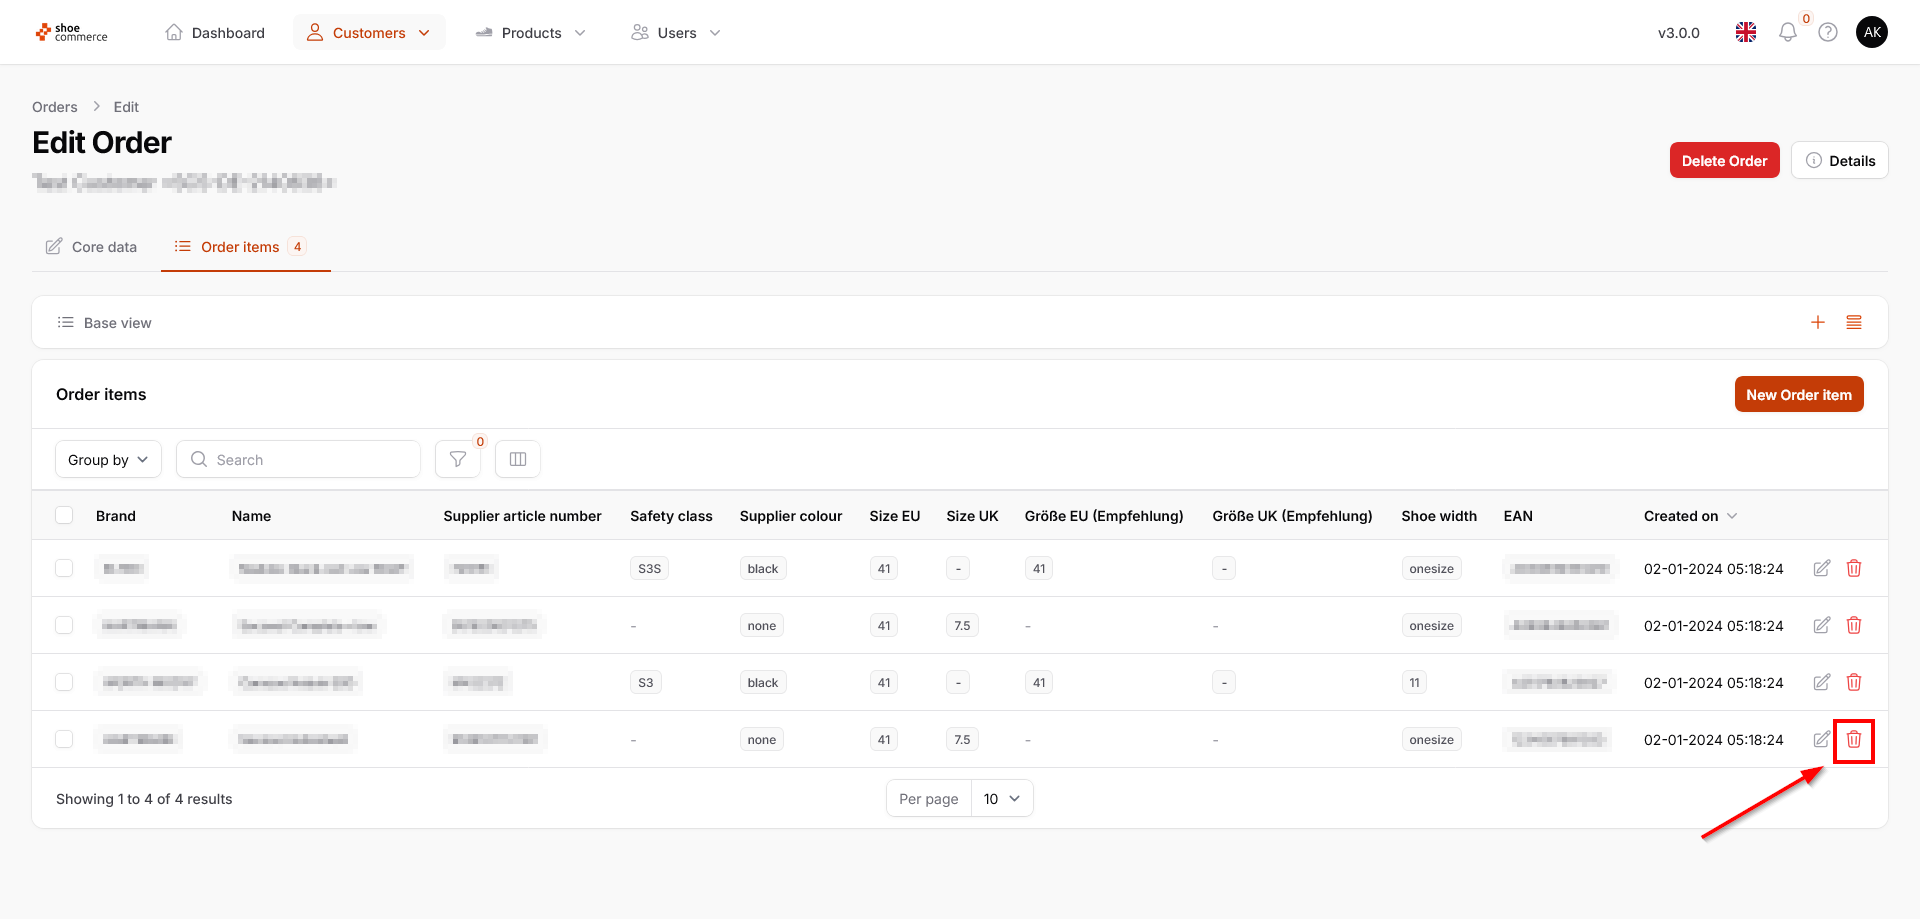Click the filter funnel icon
The image size is (1920, 919).
pyautogui.click(x=458, y=459)
